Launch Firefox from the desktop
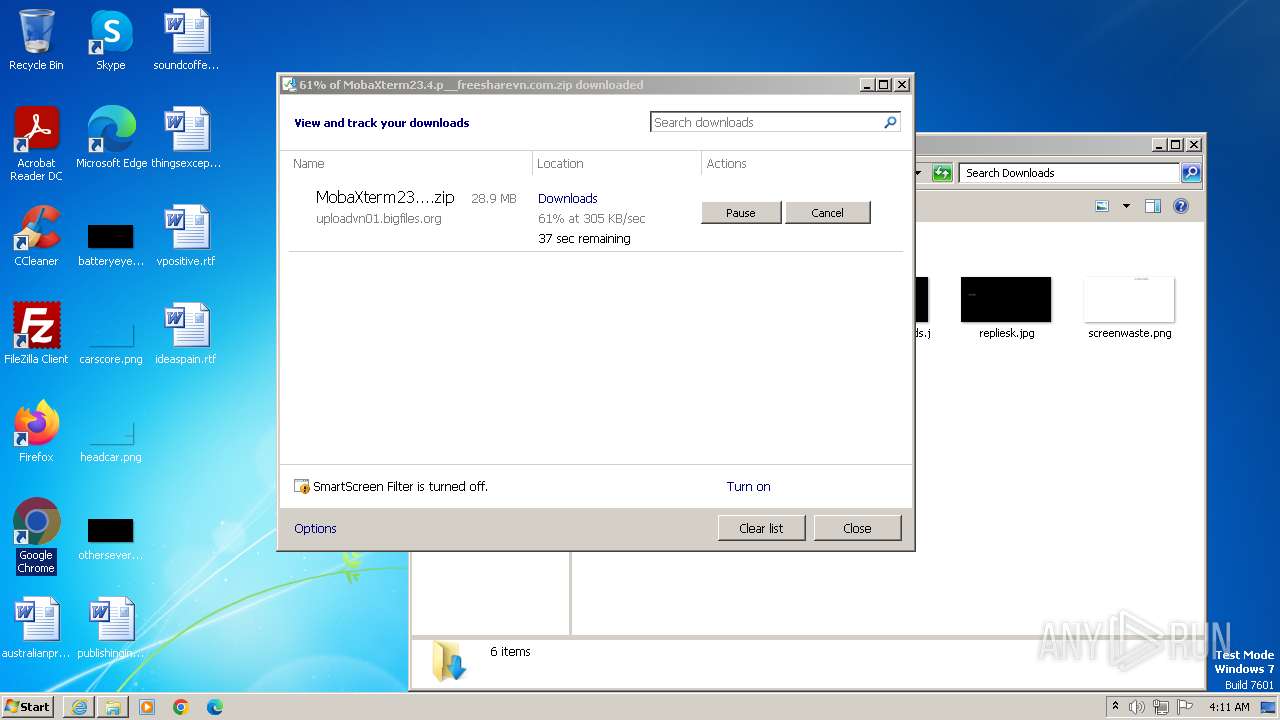The height and width of the screenshot is (720, 1280). point(36,432)
